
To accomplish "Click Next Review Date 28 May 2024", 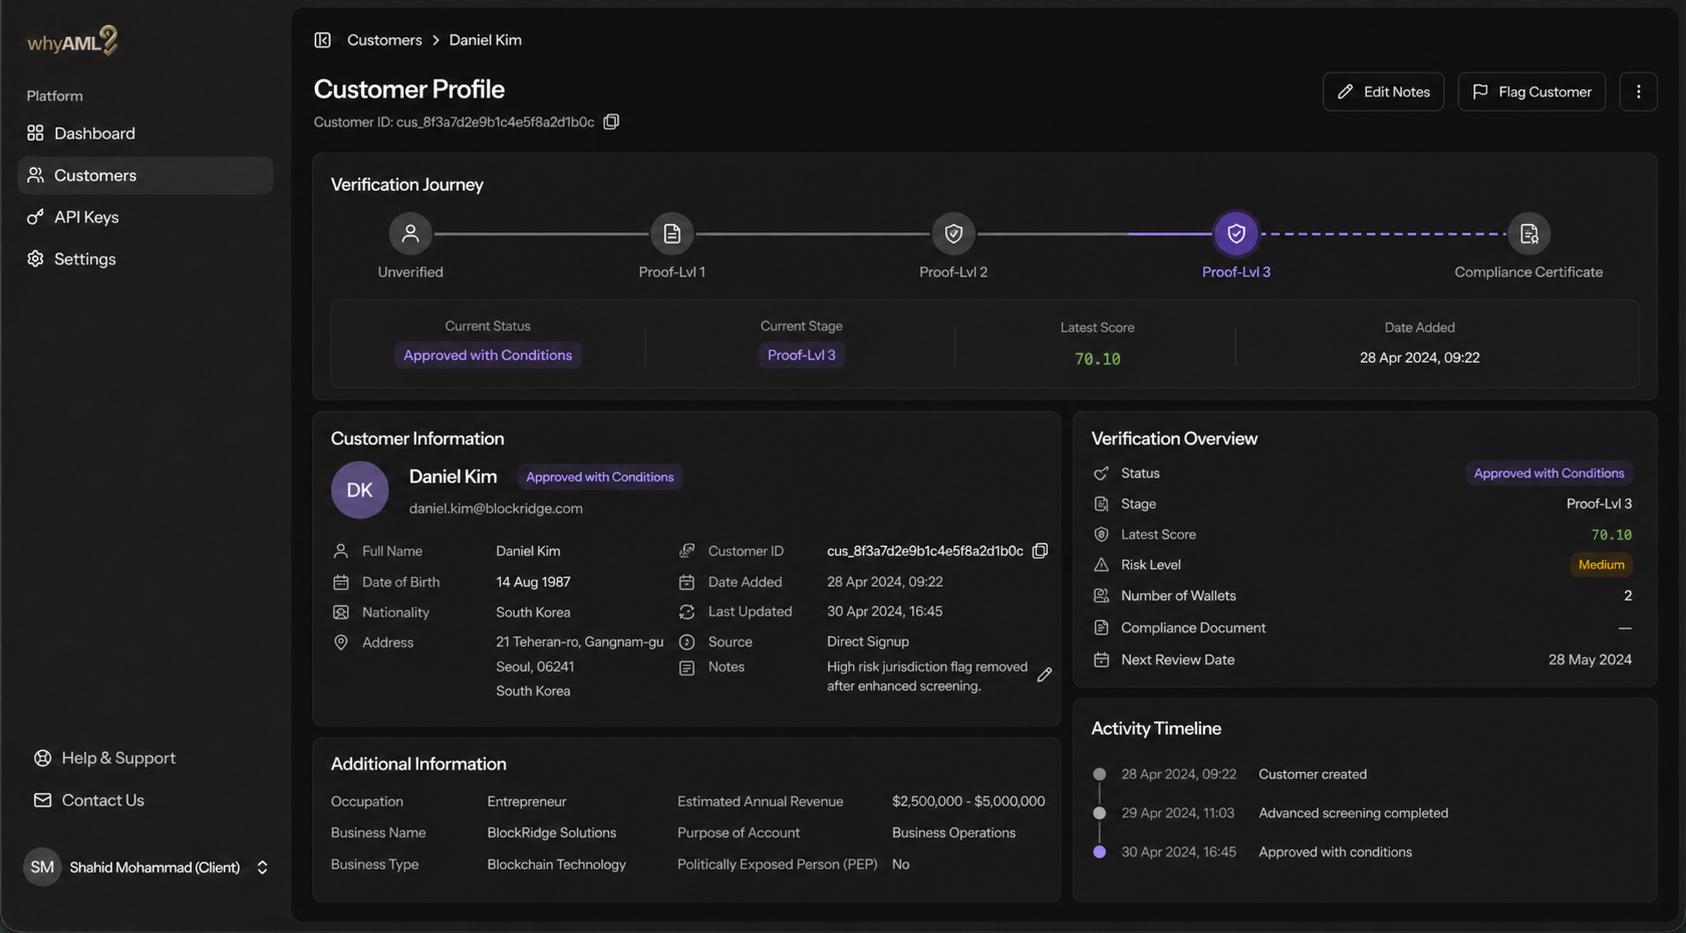I will click(x=1590, y=660).
